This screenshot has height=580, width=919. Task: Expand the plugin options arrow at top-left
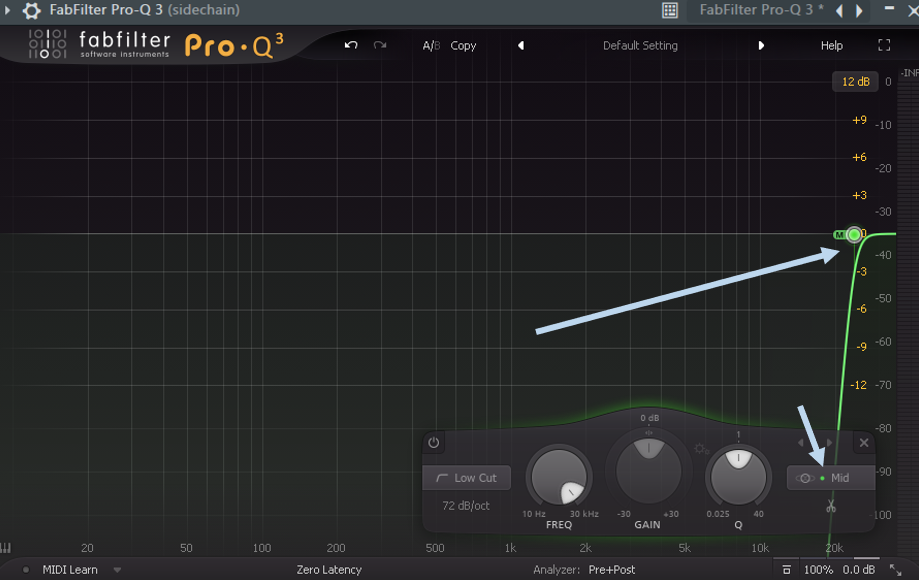pos(7,10)
